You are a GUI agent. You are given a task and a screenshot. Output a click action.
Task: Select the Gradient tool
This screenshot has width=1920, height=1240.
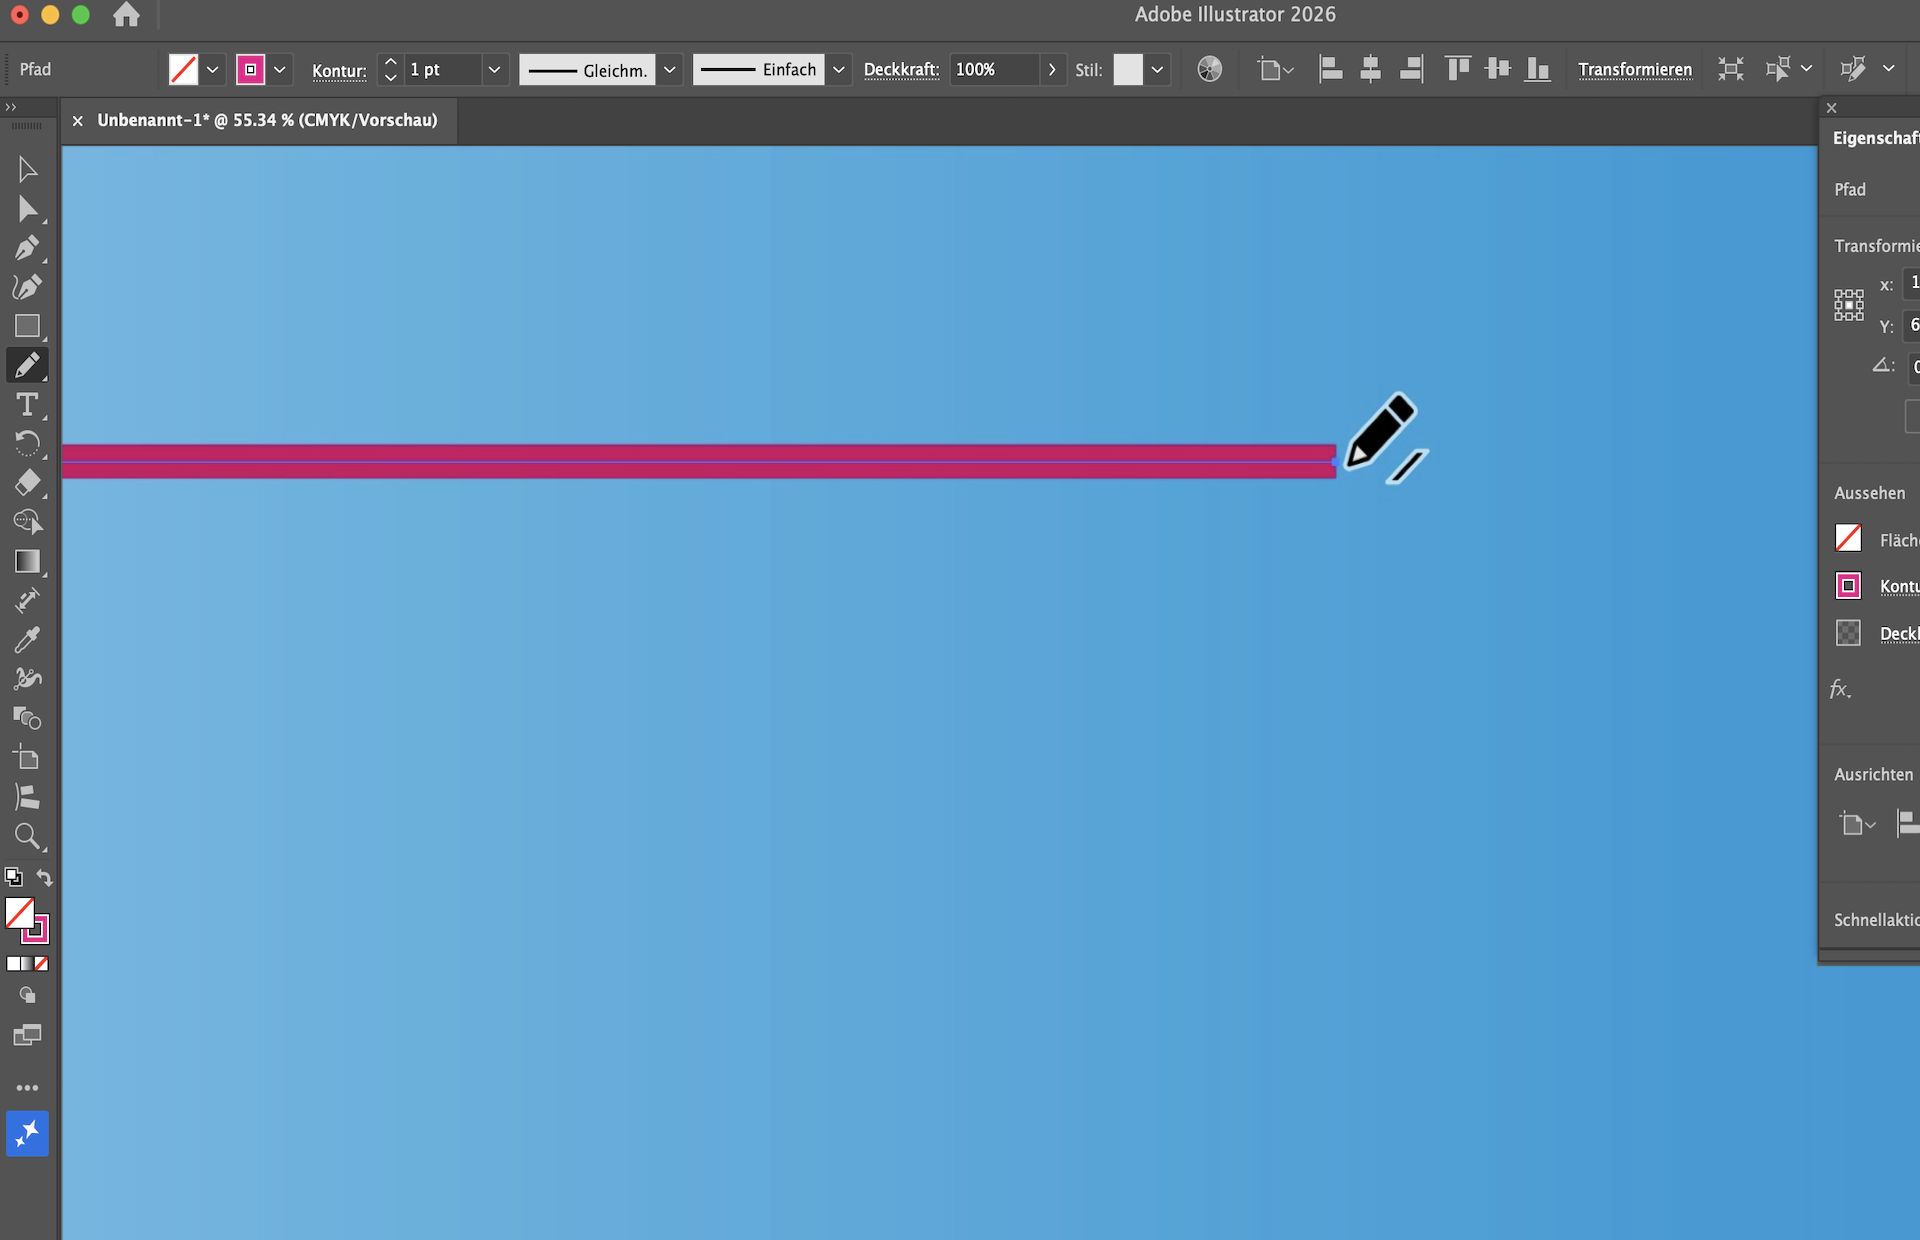27,560
